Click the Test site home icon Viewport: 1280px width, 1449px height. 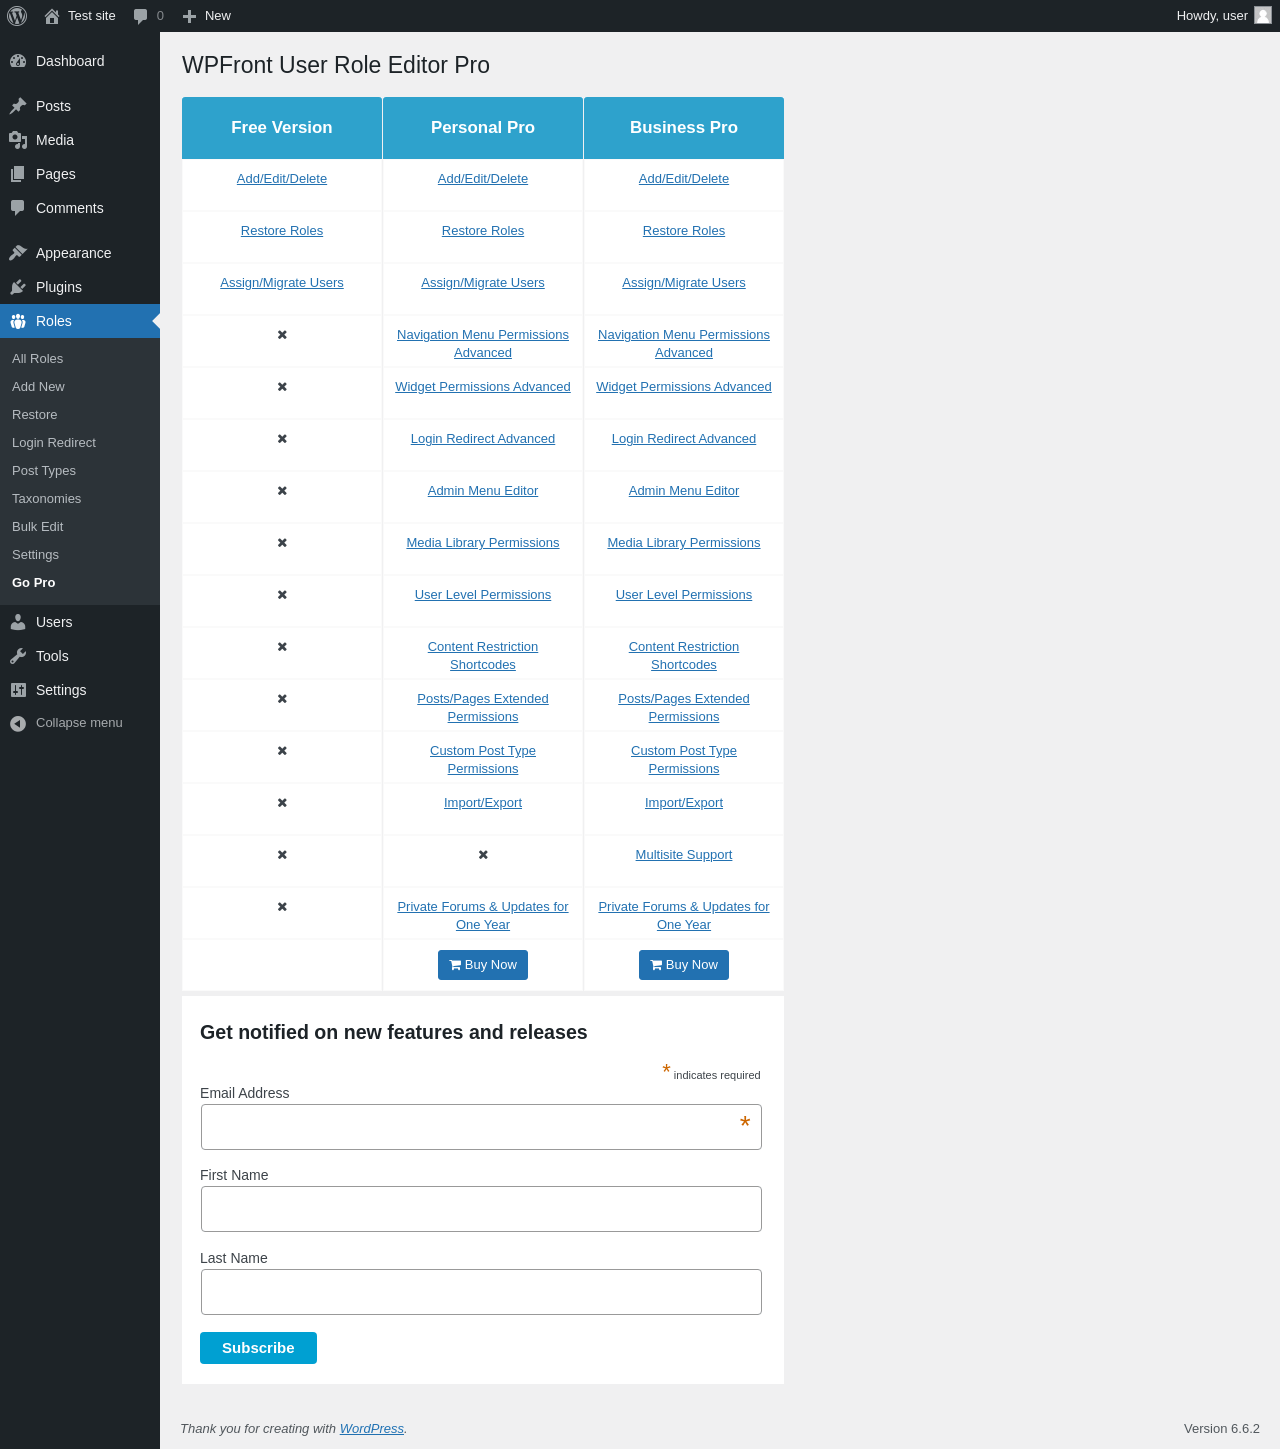52,16
